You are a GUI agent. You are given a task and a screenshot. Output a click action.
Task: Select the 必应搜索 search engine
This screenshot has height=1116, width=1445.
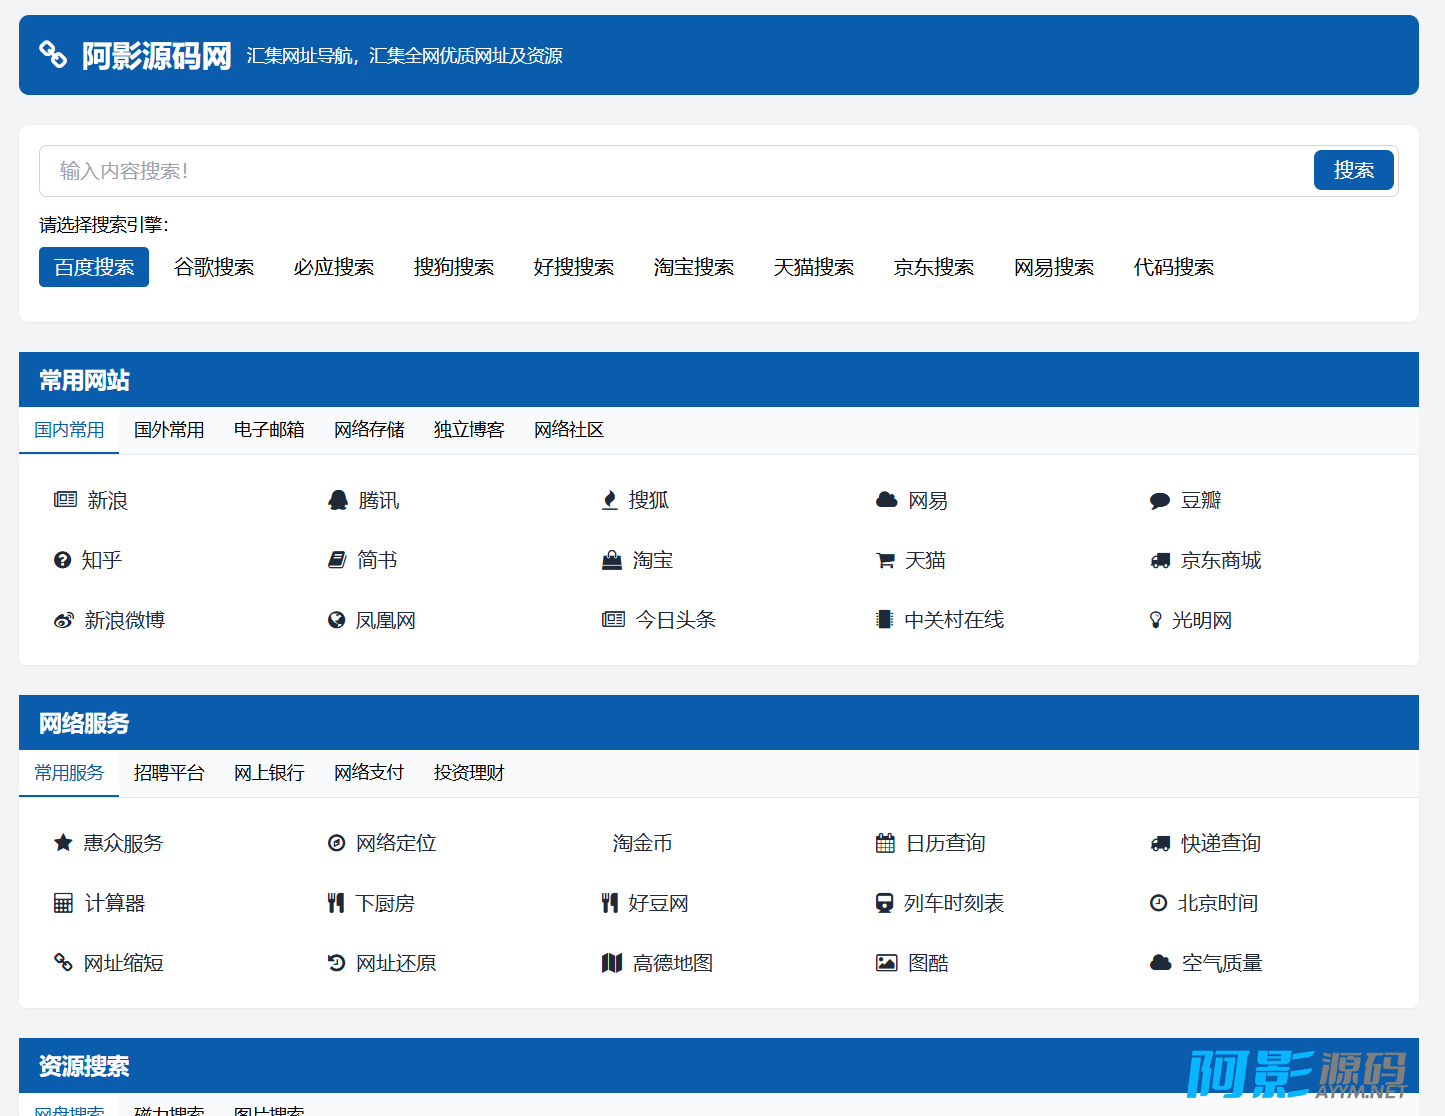[334, 267]
